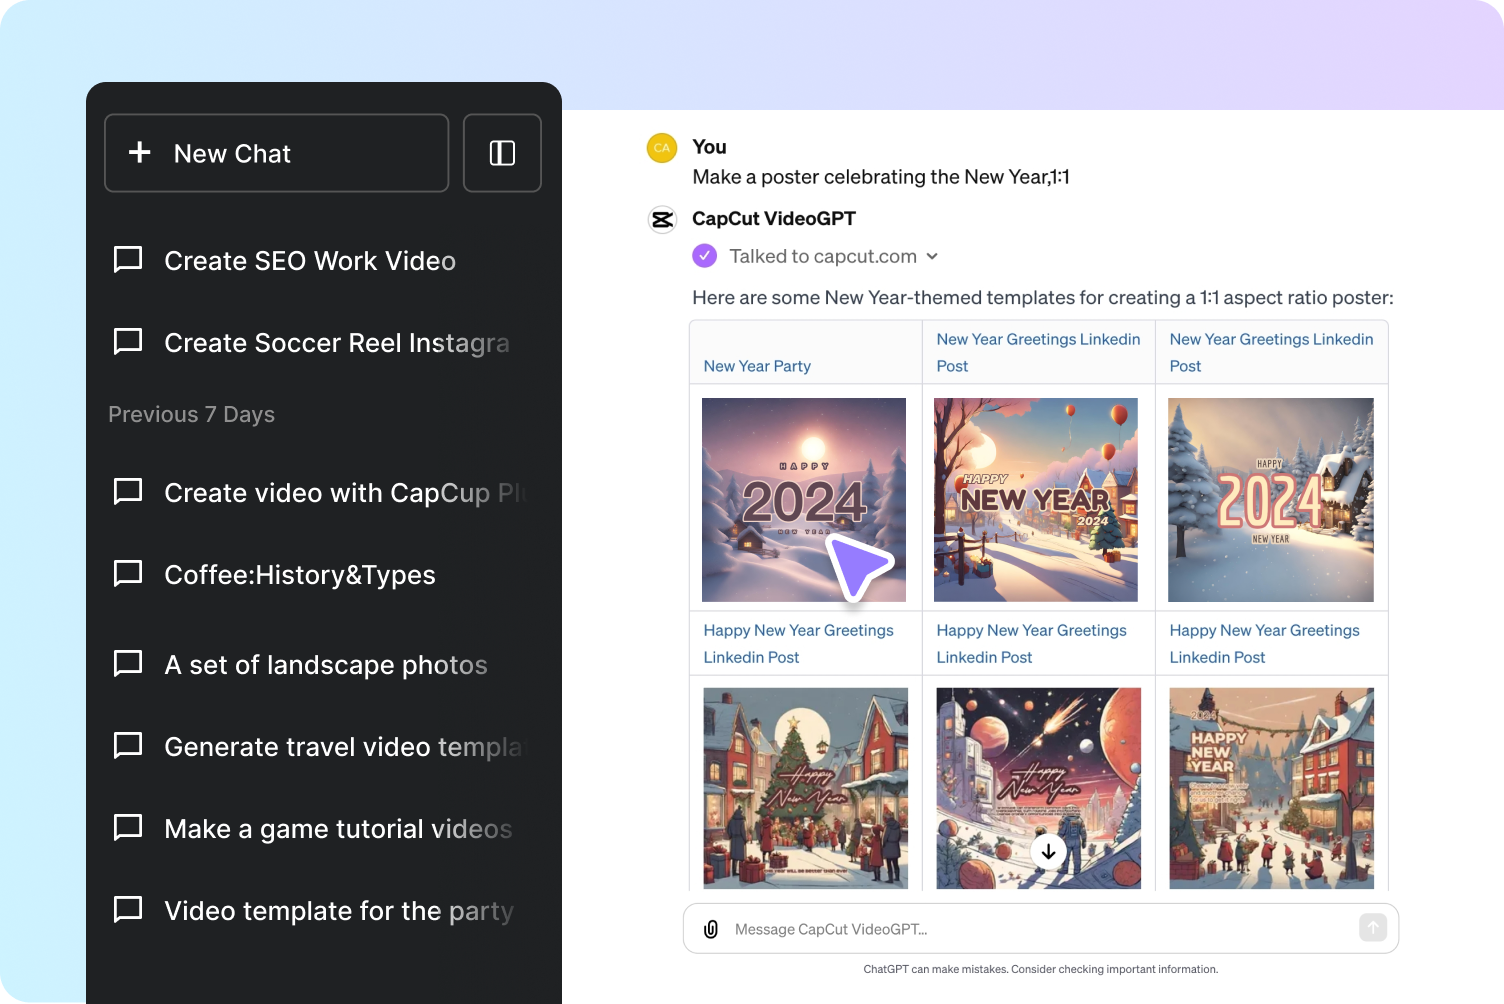Viewport: 1504px width, 1004px height.
Task: Select the space planets New Year poster
Action: coord(1038,788)
